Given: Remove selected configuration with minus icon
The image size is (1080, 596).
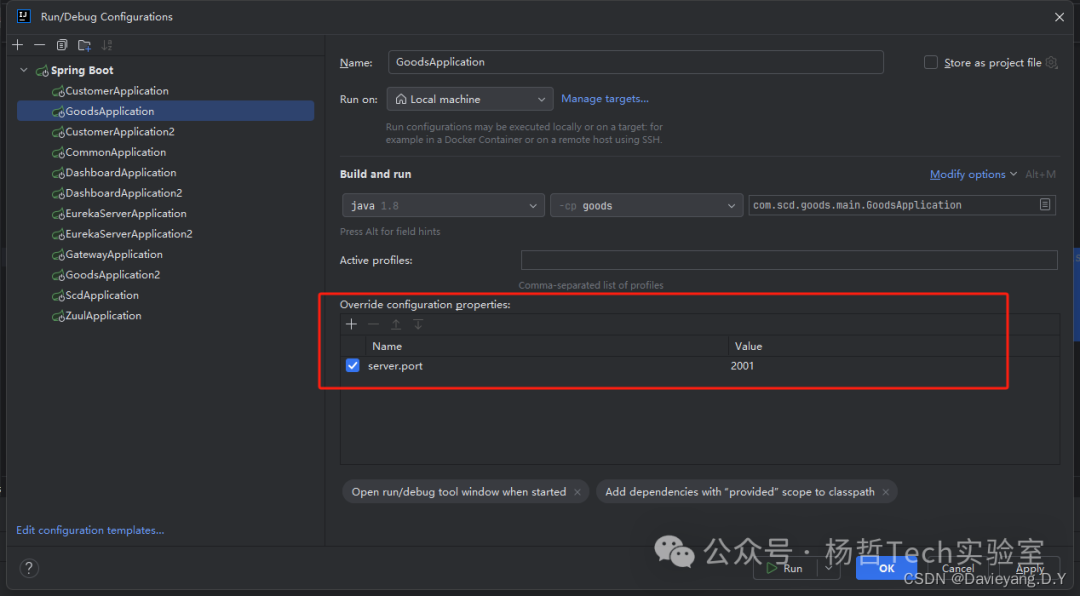Looking at the screenshot, I should (x=39, y=45).
